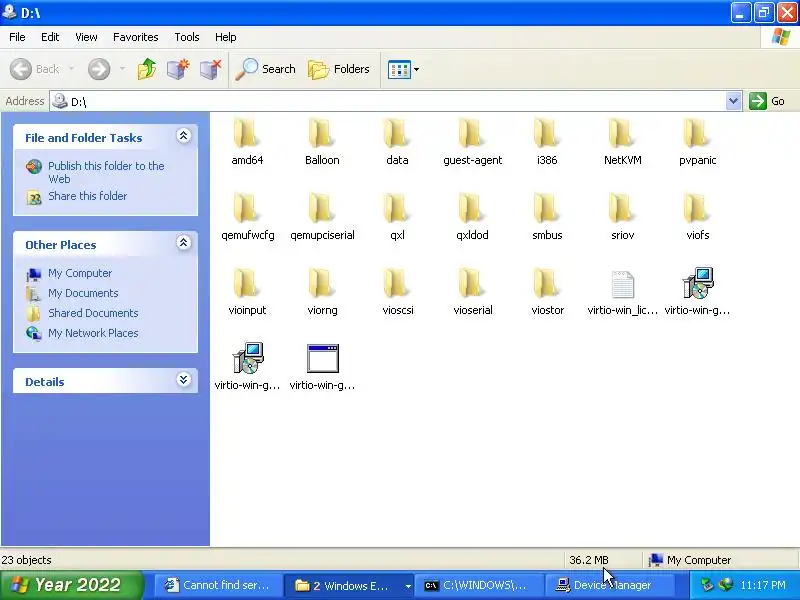
Task: Open the Tools menu
Action: pos(187,37)
